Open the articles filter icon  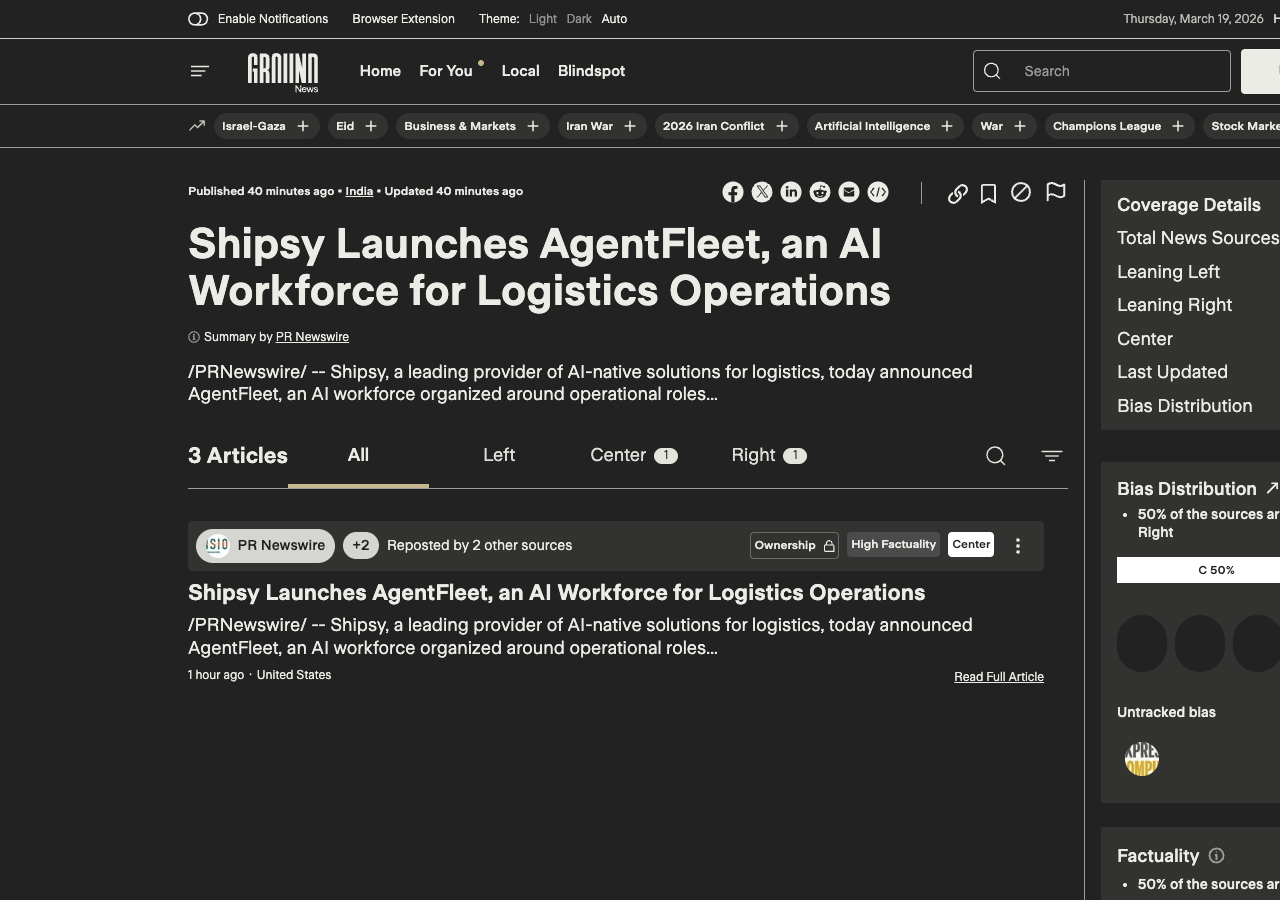tap(1052, 456)
